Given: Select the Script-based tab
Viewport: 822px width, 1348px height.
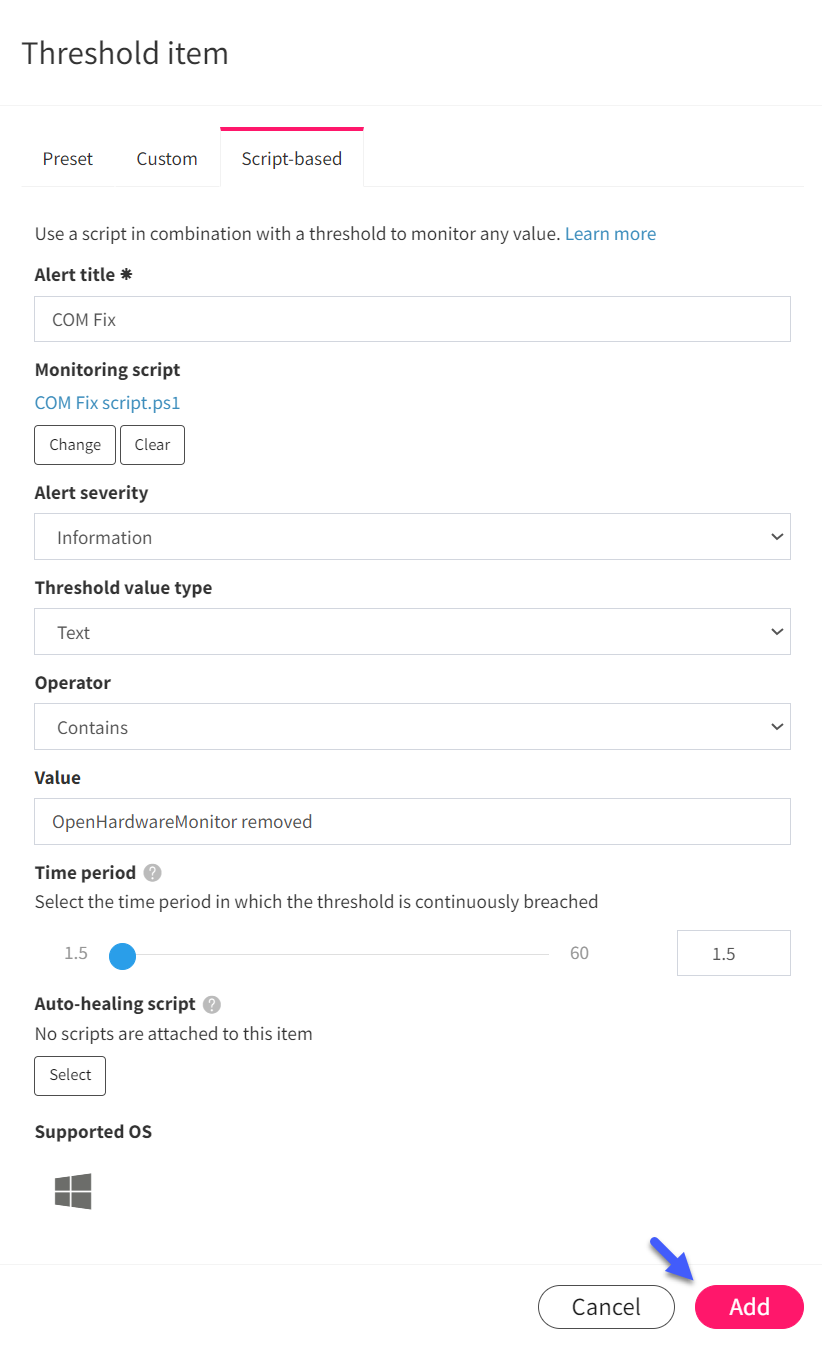Looking at the screenshot, I should [292, 158].
